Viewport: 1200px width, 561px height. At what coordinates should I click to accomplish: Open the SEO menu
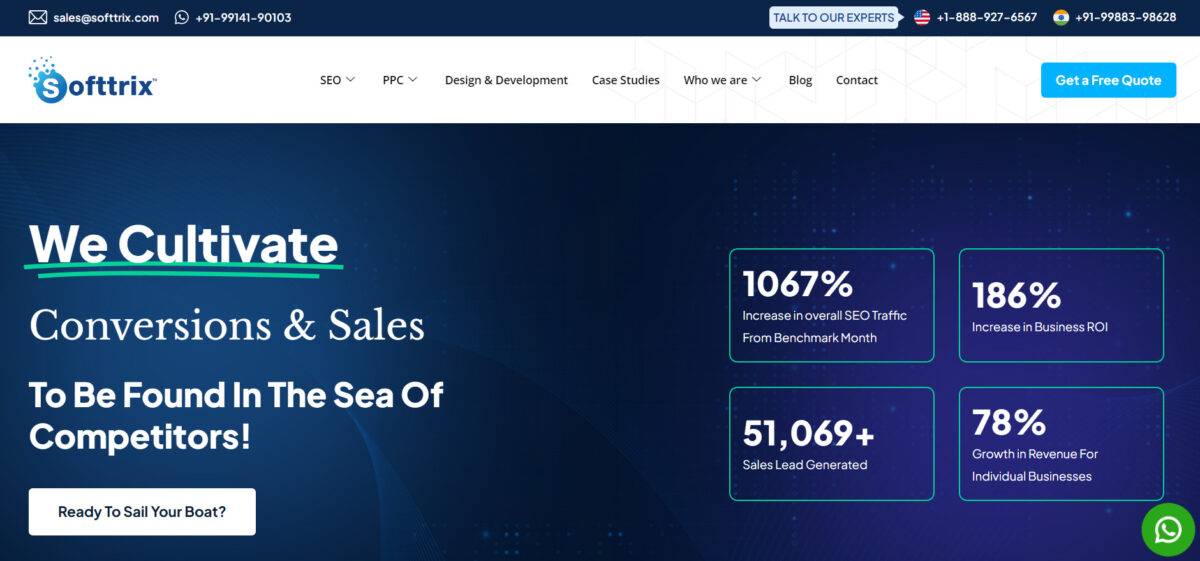[x=330, y=80]
